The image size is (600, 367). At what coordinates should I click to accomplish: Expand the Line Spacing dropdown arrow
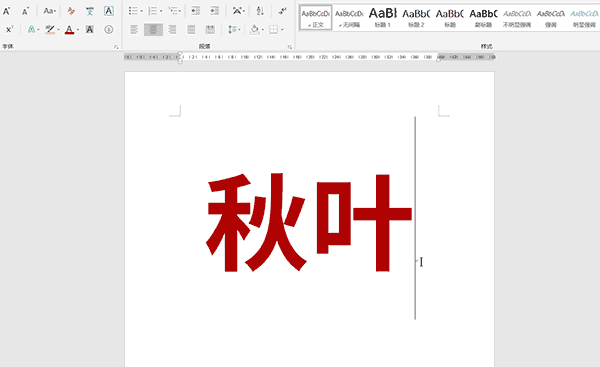pos(239,30)
